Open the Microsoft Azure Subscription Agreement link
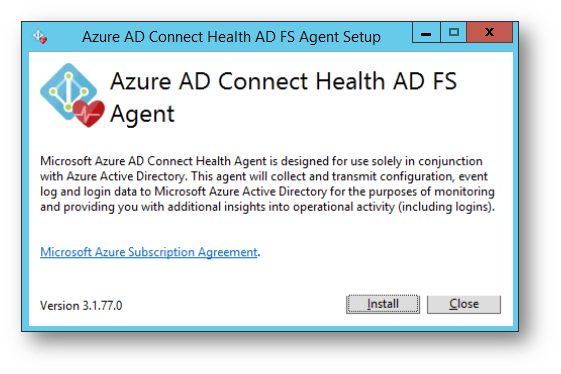Screen dimensions: 561x374 [148, 252]
